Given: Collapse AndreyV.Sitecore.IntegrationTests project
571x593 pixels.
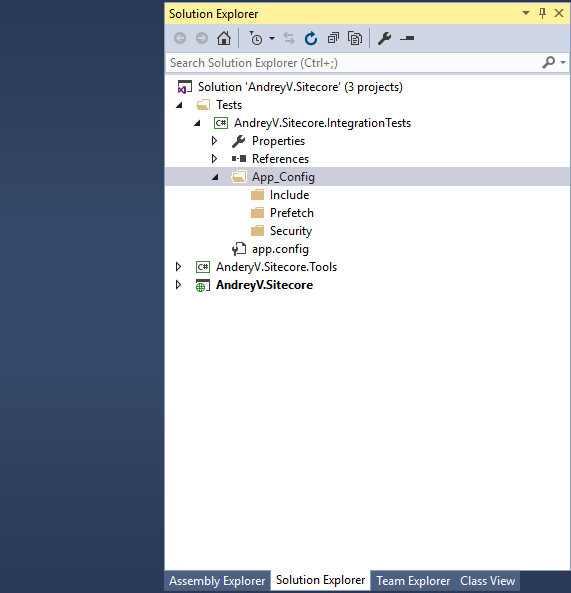Looking at the screenshot, I should 197,123.
